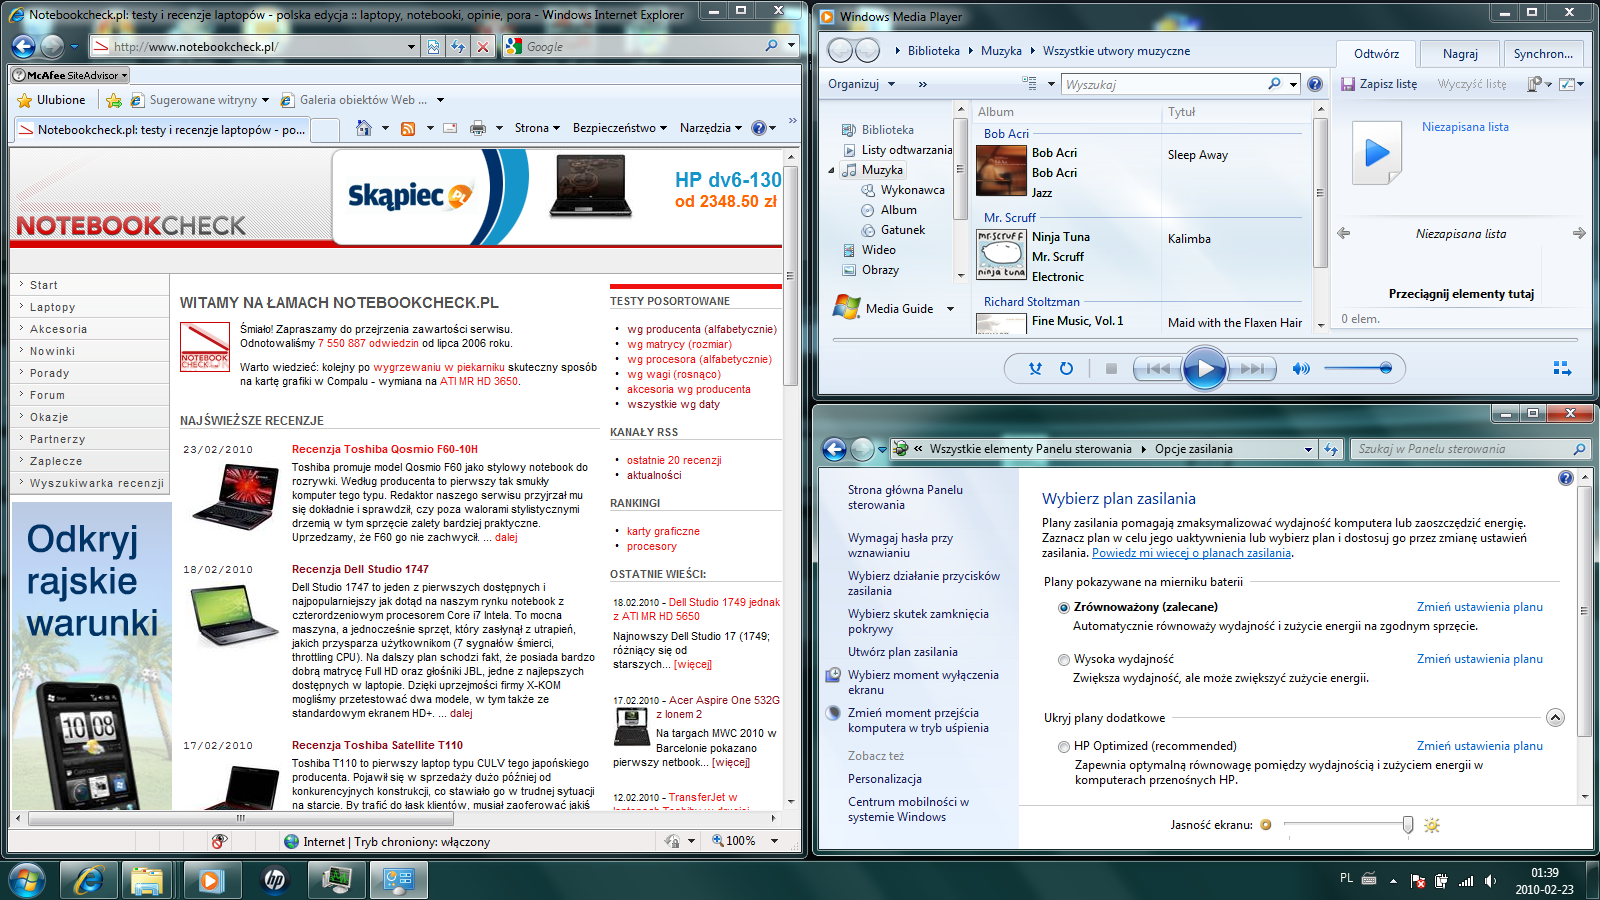Click Media Player play button
The height and width of the screenshot is (900, 1600).
tap(1205, 369)
